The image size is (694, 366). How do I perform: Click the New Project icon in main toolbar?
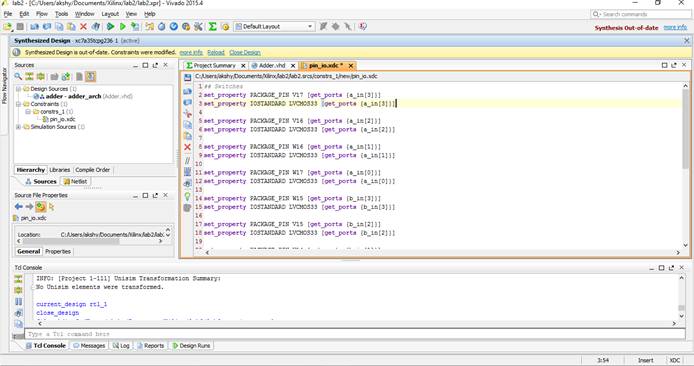(x=7, y=27)
